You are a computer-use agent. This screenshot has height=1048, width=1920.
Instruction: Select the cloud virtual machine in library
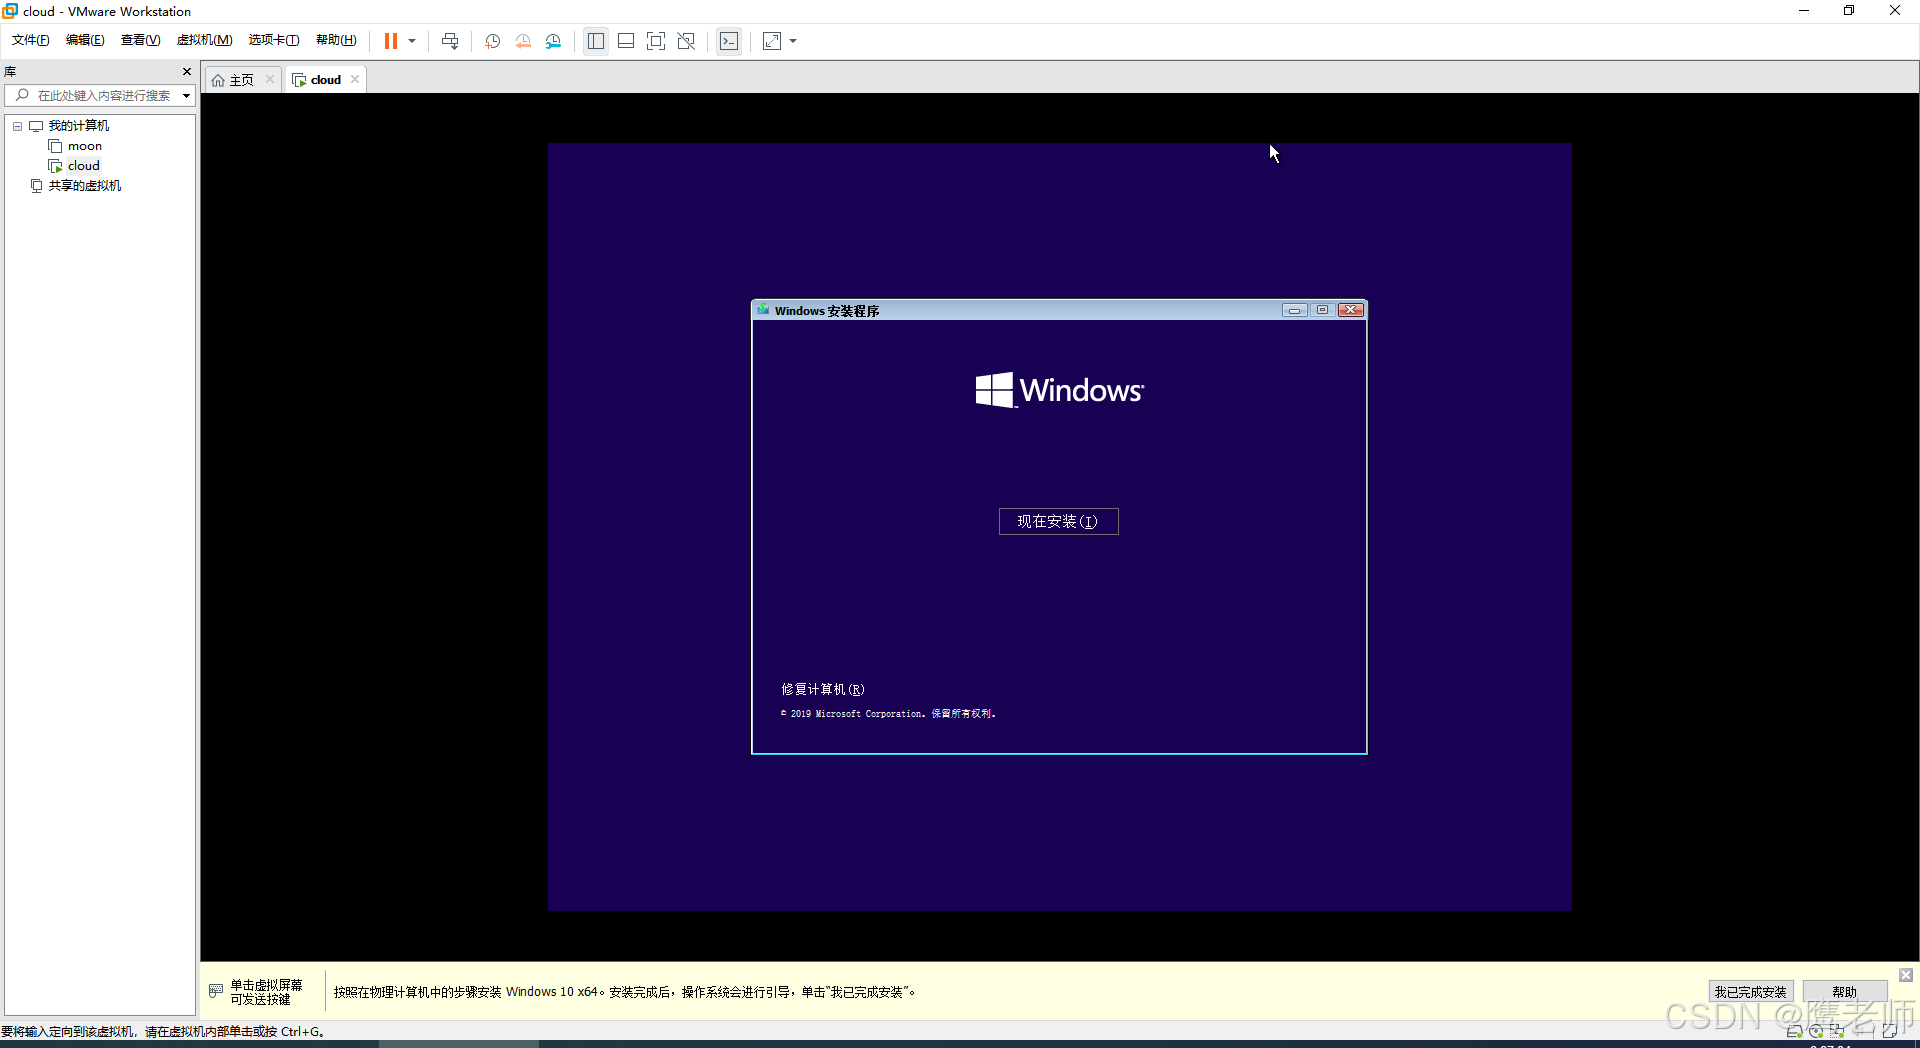coord(83,166)
